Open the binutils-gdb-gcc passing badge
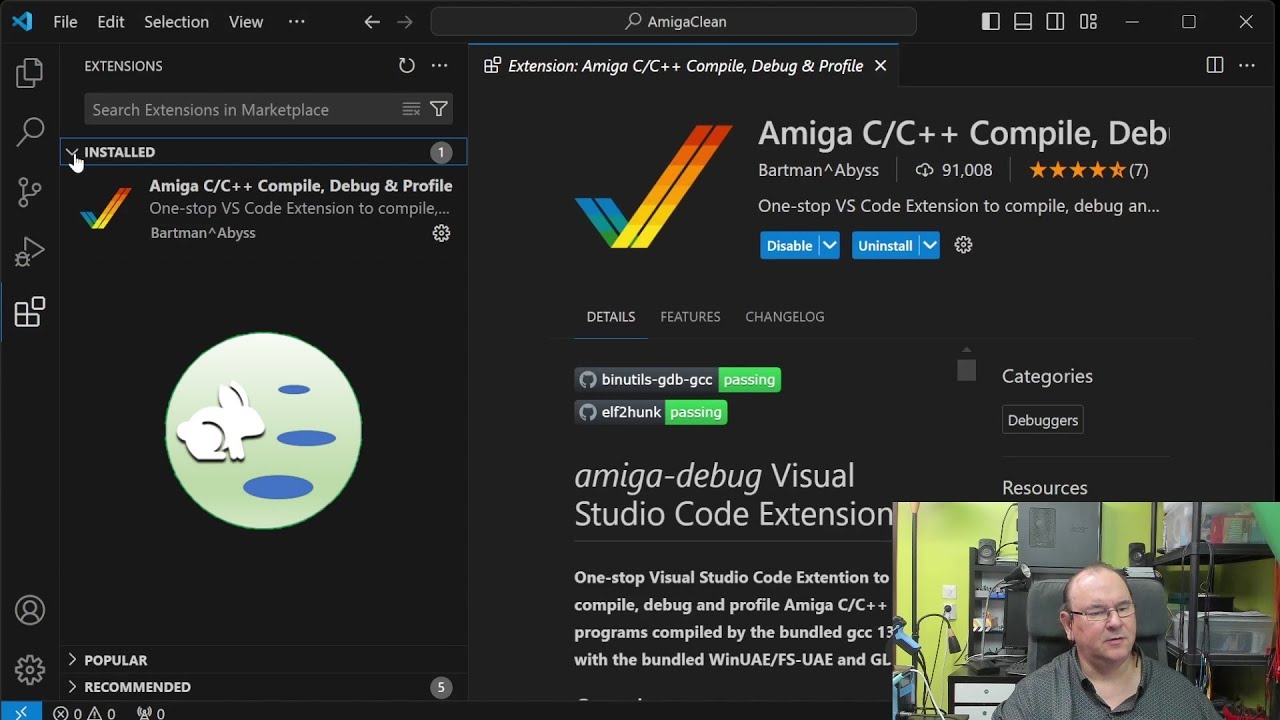Image resolution: width=1280 pixels, height=720 pixels. point(677,379)
